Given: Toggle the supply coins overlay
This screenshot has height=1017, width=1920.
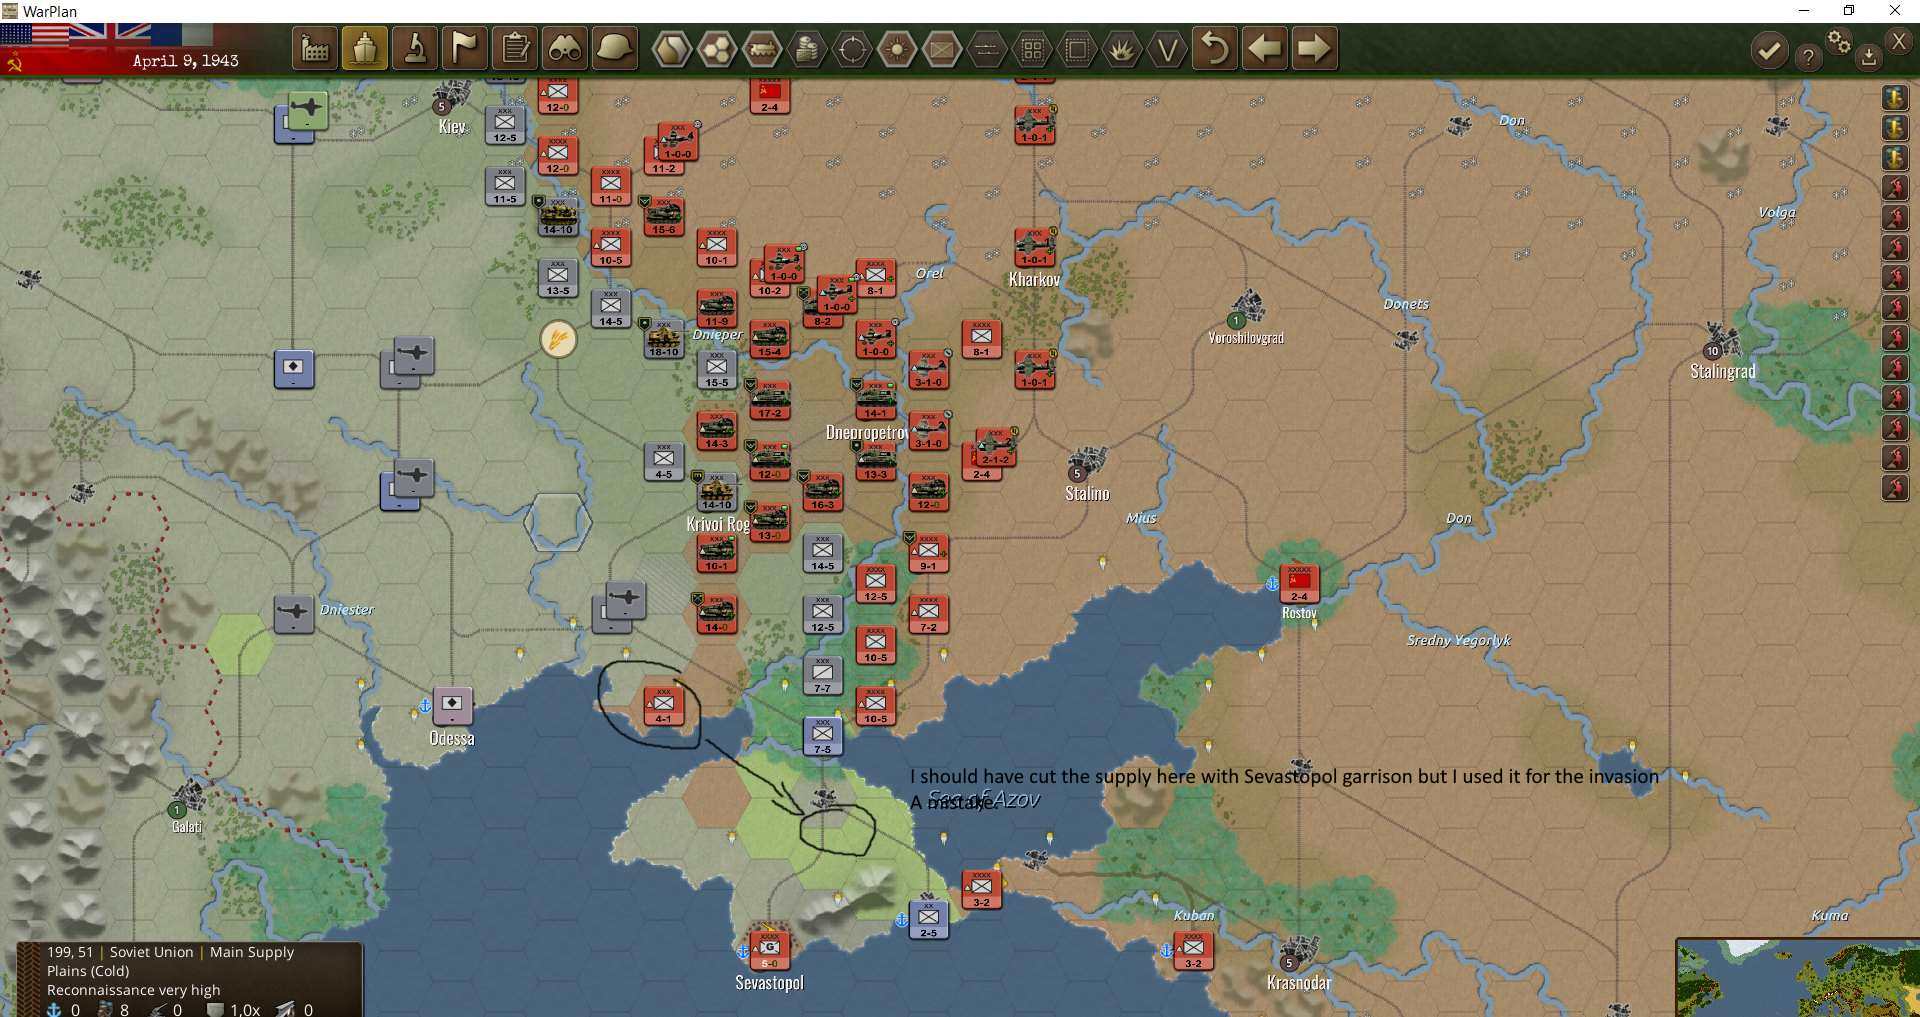Looking at the screenshot, I should [x=807, y=49].
